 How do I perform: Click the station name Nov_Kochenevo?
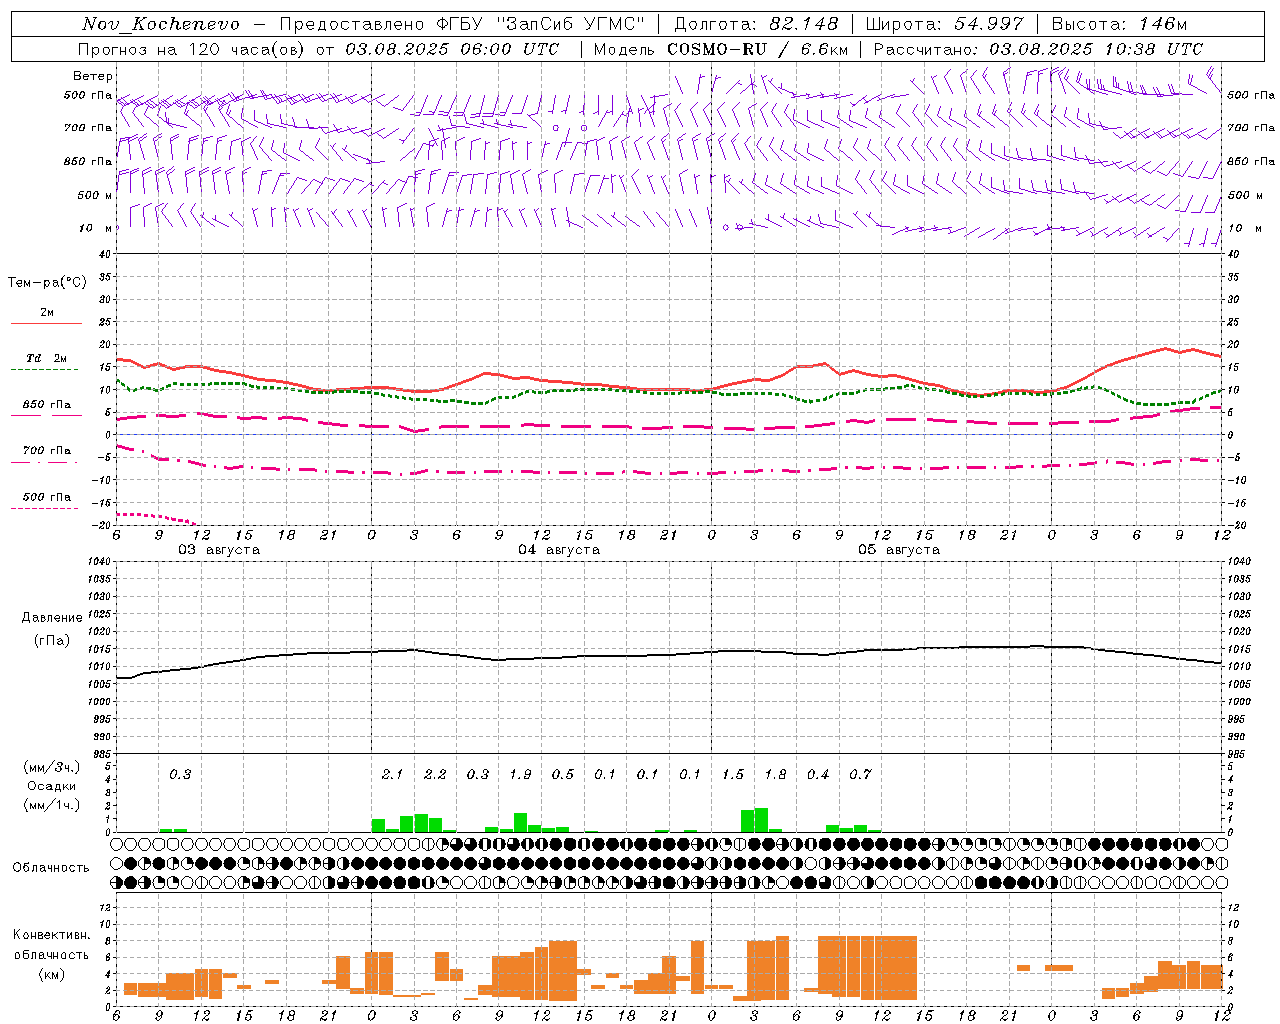click(160, 24)
